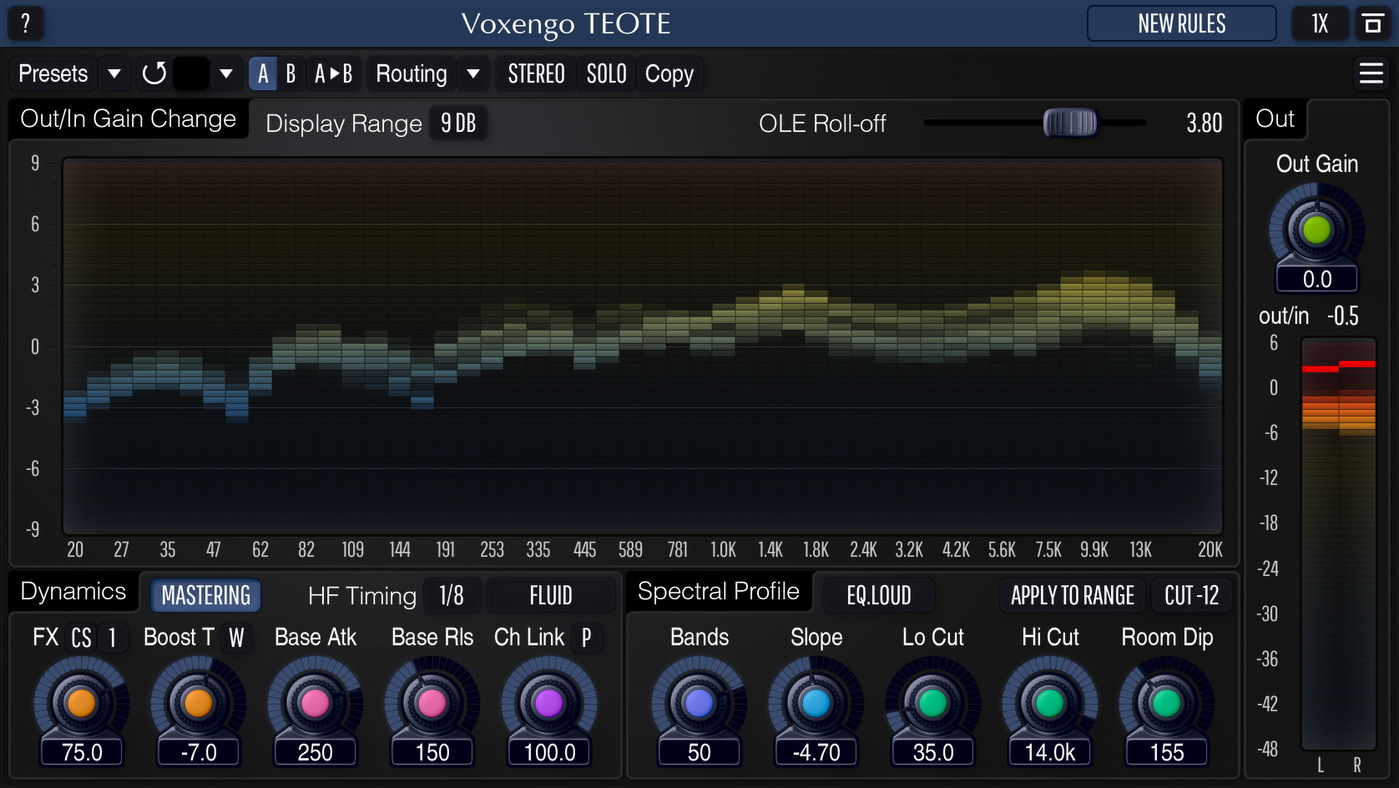Click the Ch Link 100.0 value field

pos(549,752)
